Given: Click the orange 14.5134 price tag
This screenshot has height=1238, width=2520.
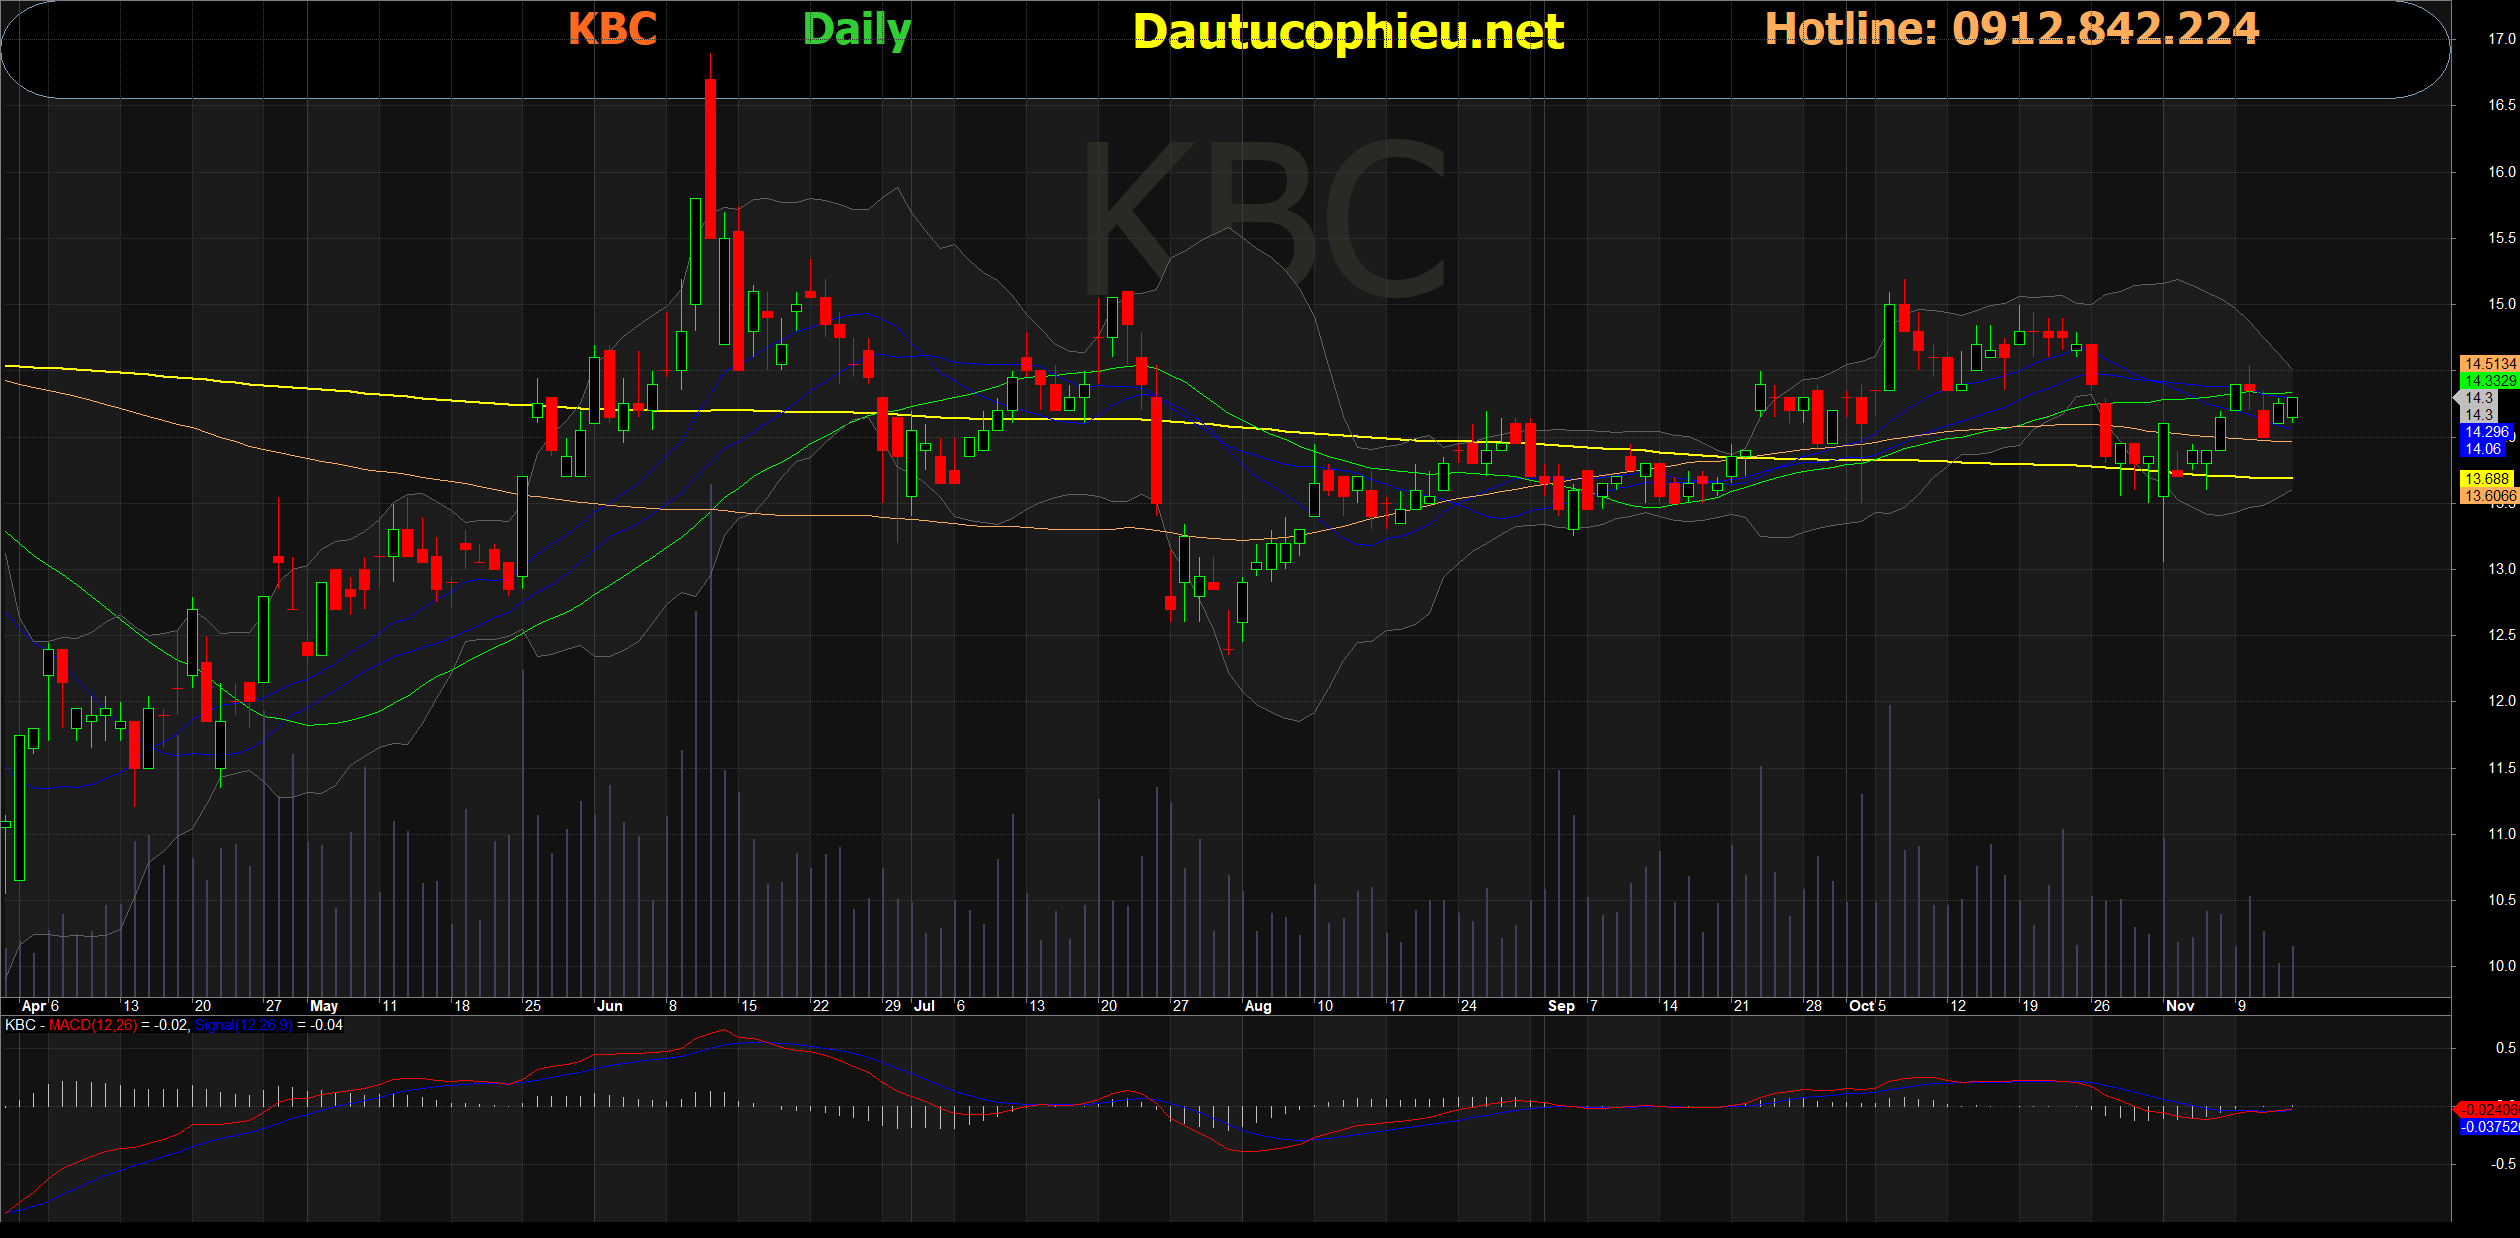Looking at the screenshot, I should 2488,364.
